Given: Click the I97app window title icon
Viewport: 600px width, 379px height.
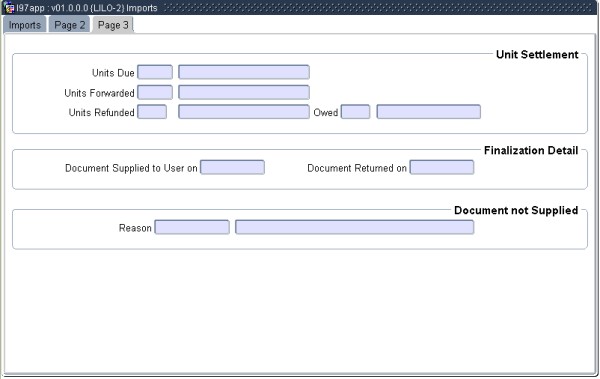Looking at the screenshot, I should (9, 8).
